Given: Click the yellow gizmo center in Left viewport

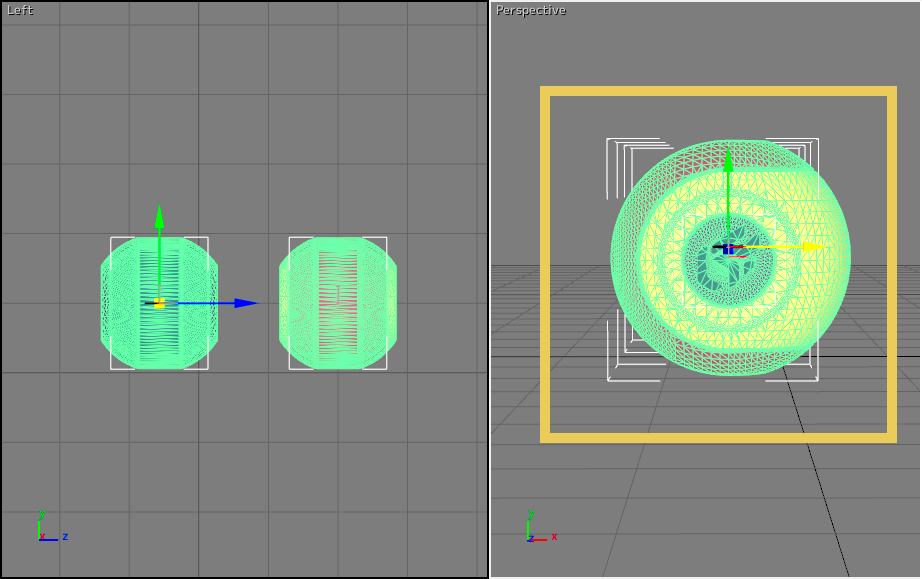Looking at the screenshot, I should 159,302.
